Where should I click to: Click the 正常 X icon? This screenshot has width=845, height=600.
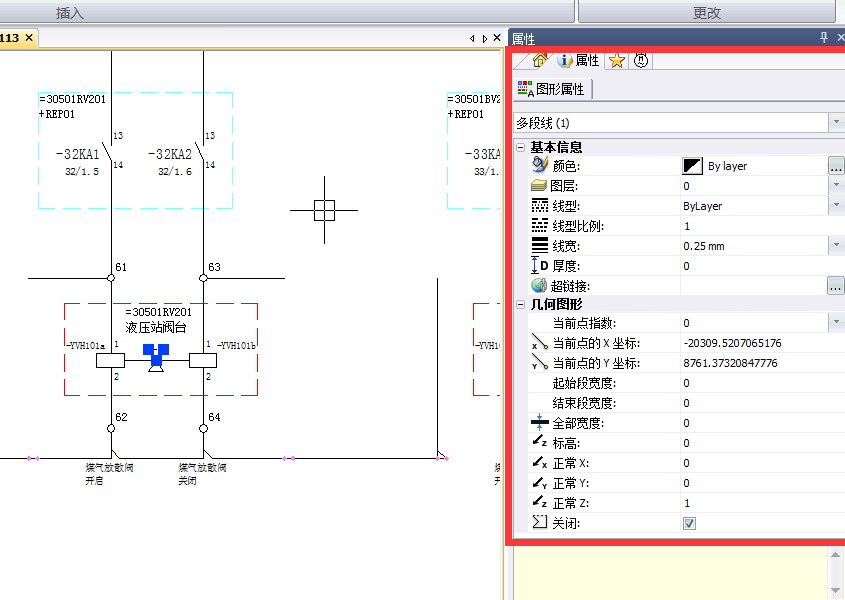coord(539,463)
